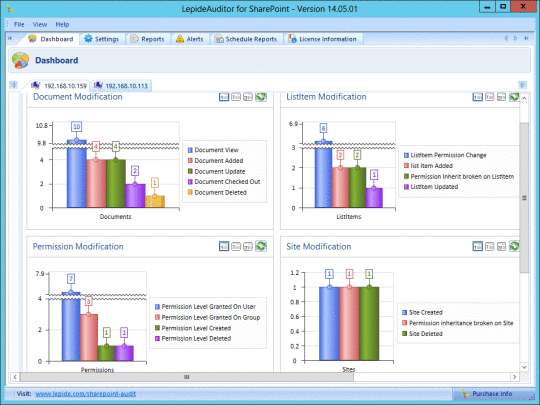Click Site Created legend color box
The image size is (540, 405).
point(405,313)
